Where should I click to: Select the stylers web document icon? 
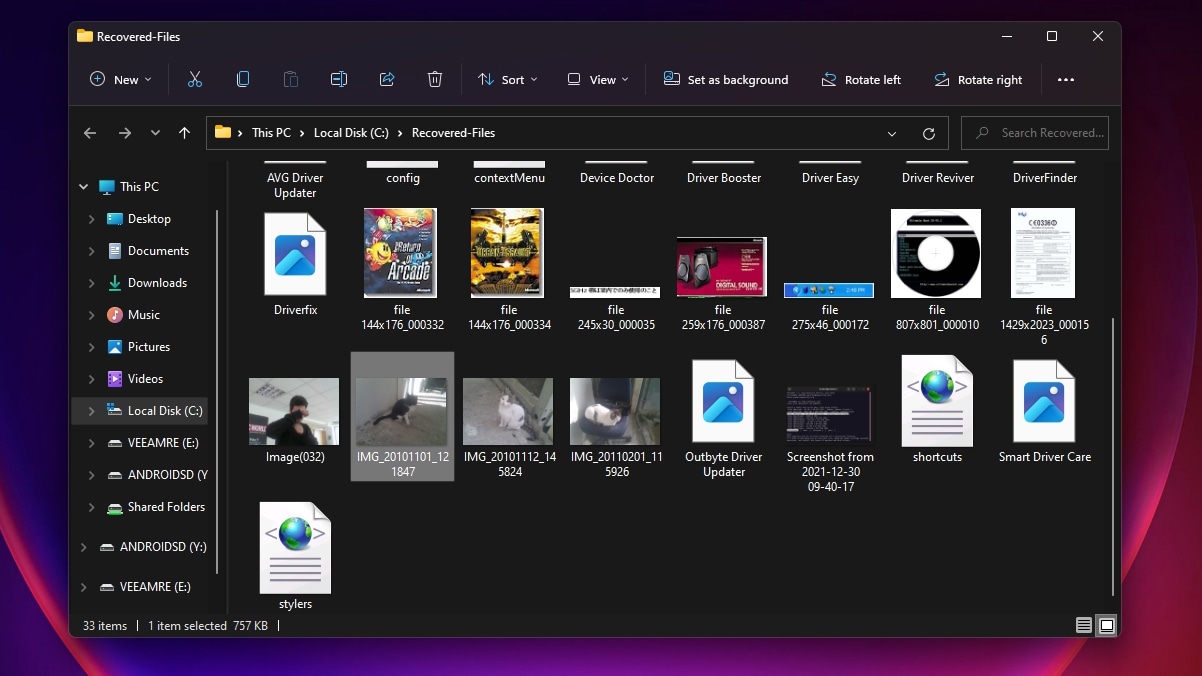(295, 548)
